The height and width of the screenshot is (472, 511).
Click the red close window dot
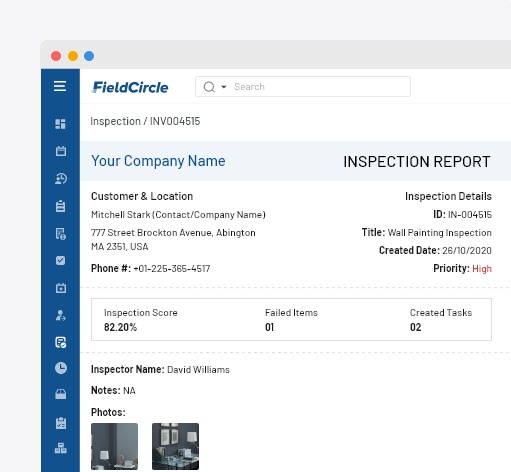pyautogui.click(x=56, y=56)
